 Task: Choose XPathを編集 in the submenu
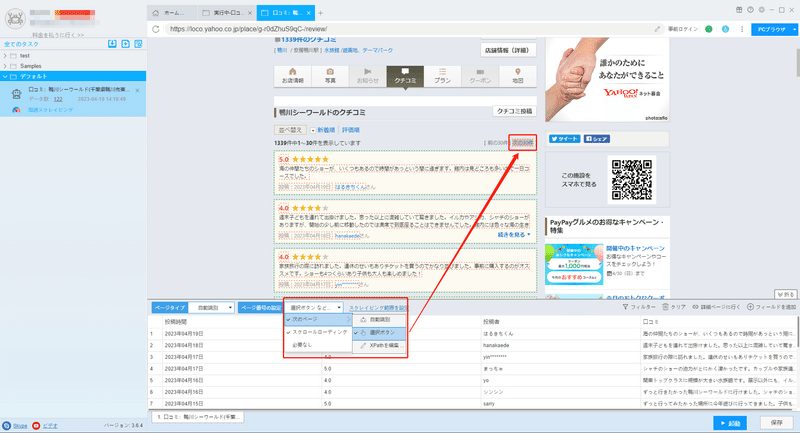[x=380, y=346]
